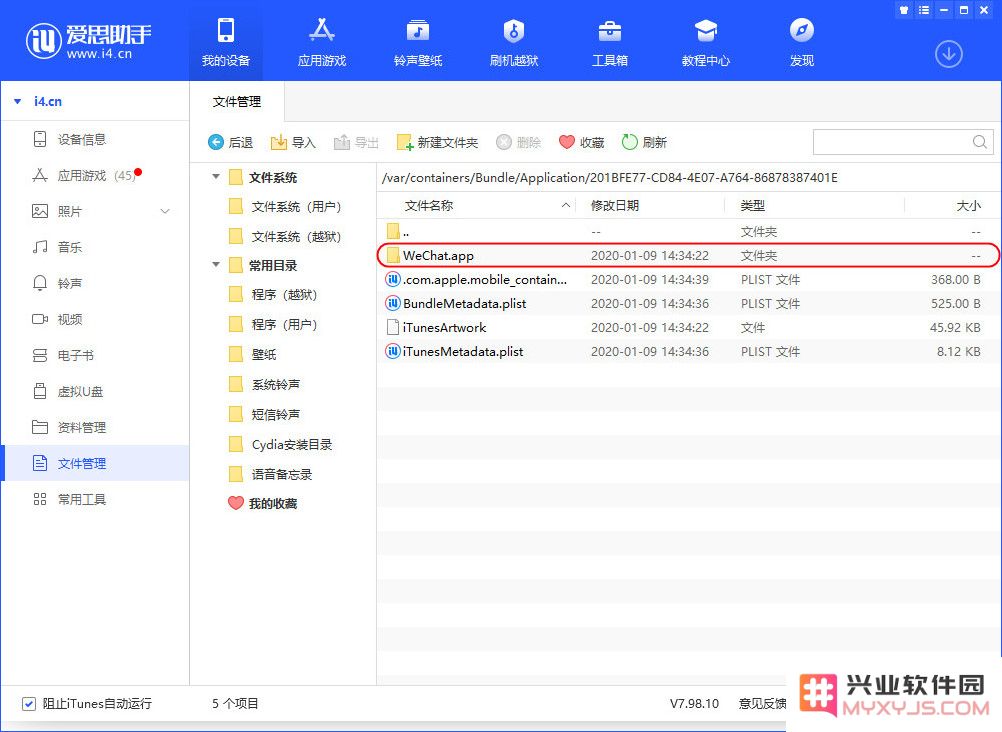
Task: Click the 意见反馈 feedback link
Action: [762, 704]
